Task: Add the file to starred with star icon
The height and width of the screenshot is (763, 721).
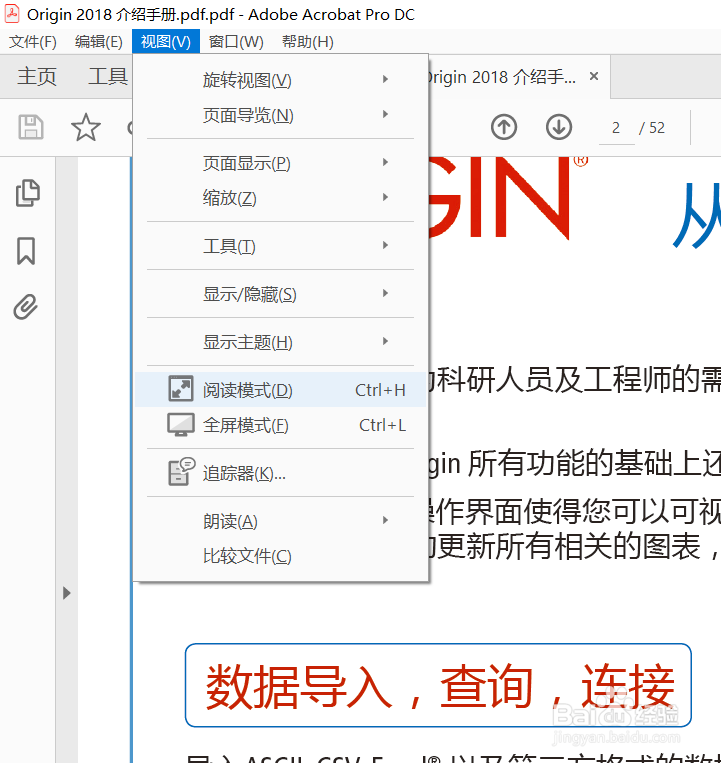Action: pos(86,127)
